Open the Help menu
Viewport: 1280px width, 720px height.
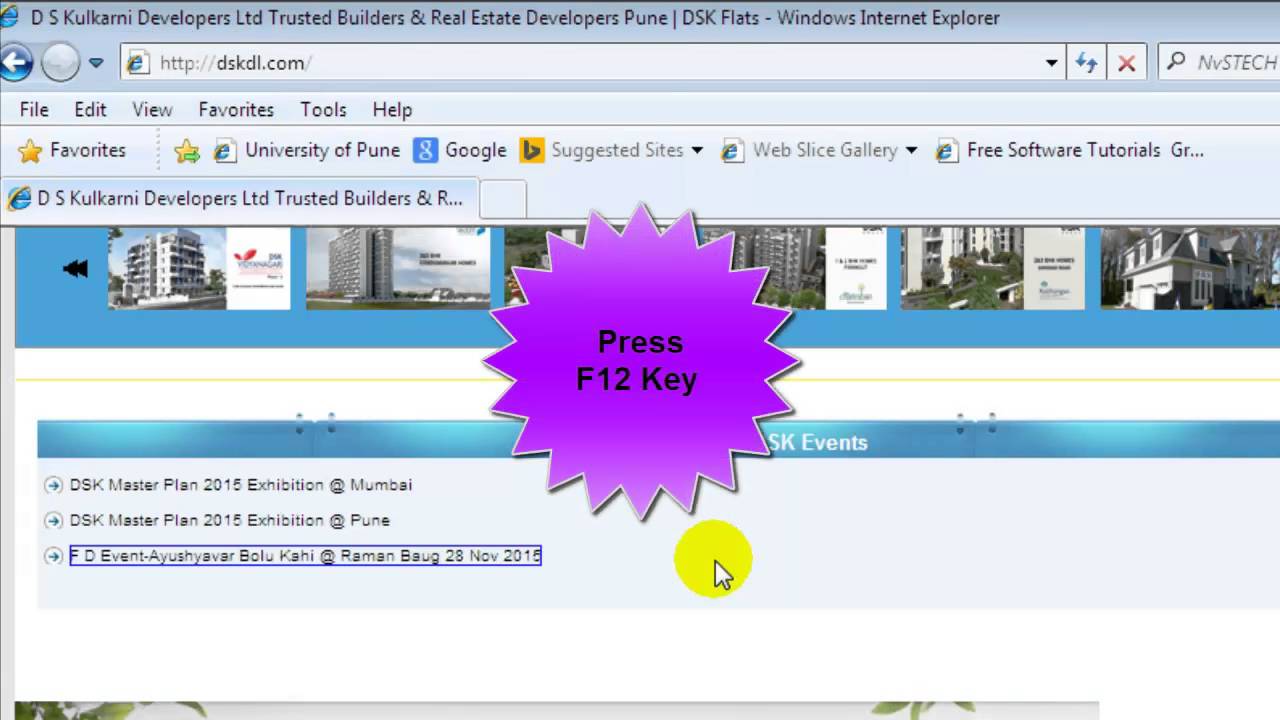pyautogui.click(x=392, y=110)
